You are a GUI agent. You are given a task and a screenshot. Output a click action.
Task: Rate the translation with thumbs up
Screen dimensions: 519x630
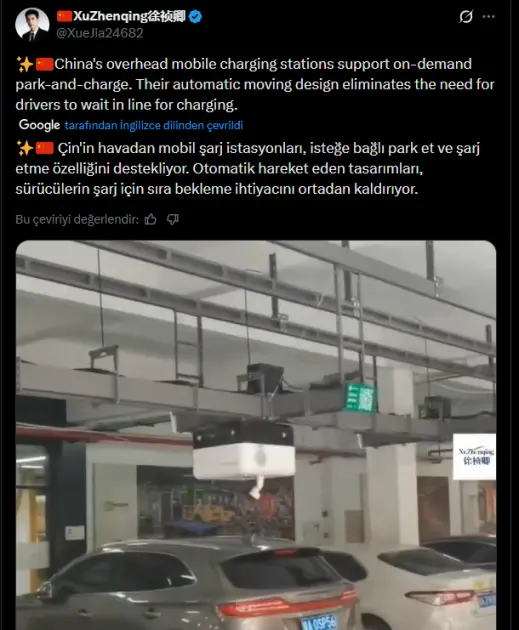click(151, 219)
